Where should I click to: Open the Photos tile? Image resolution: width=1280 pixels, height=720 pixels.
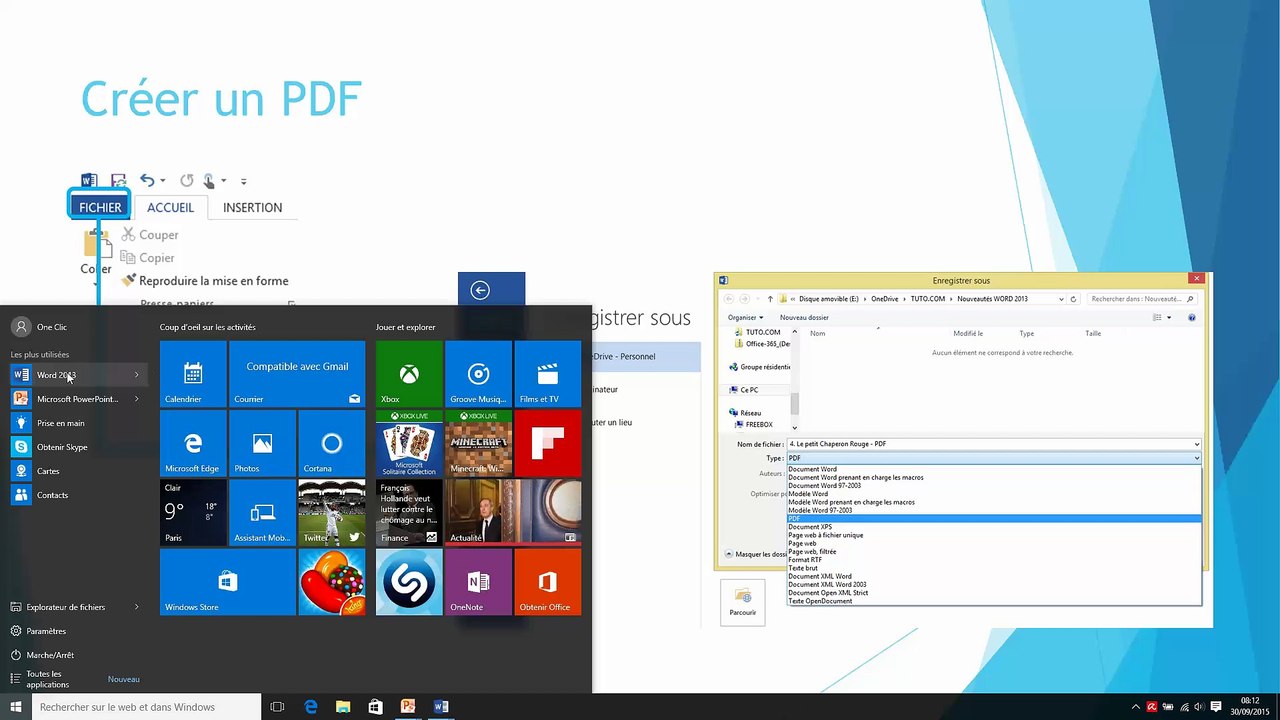pos(262,443)
